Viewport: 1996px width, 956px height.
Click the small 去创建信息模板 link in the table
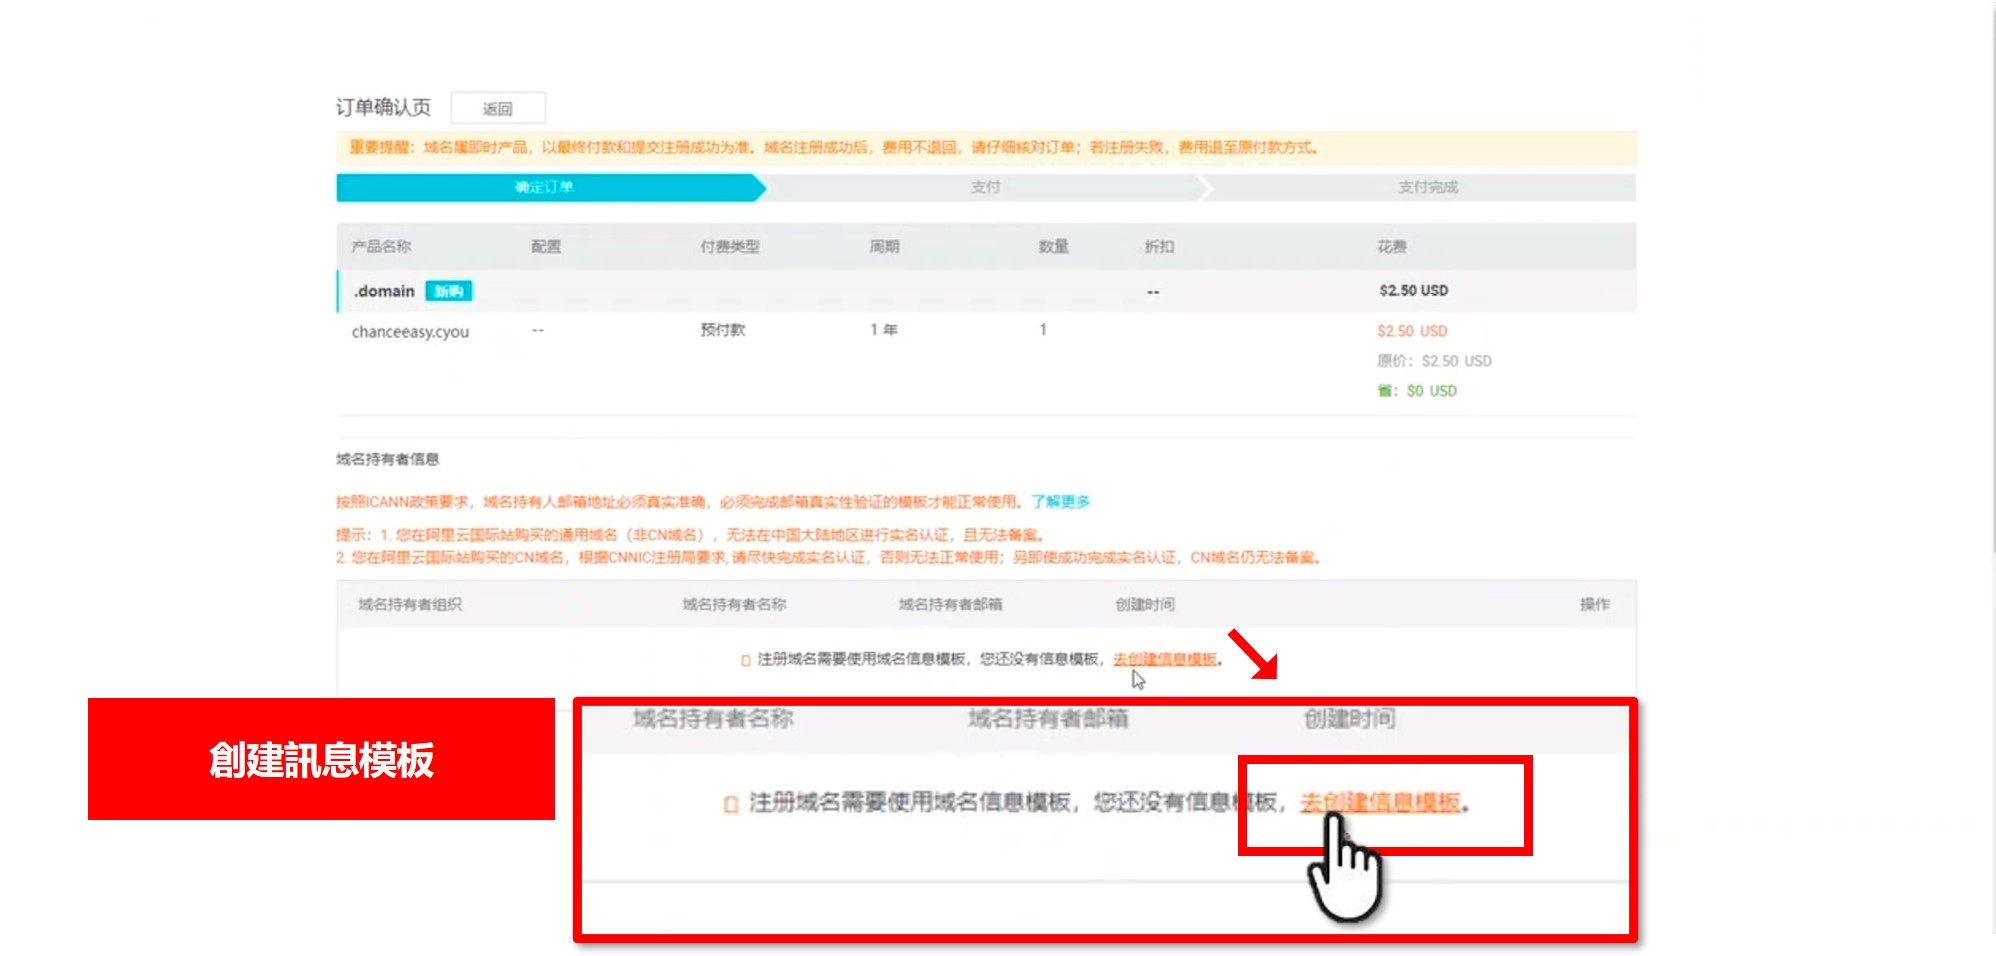click(x=1165, y=658)
